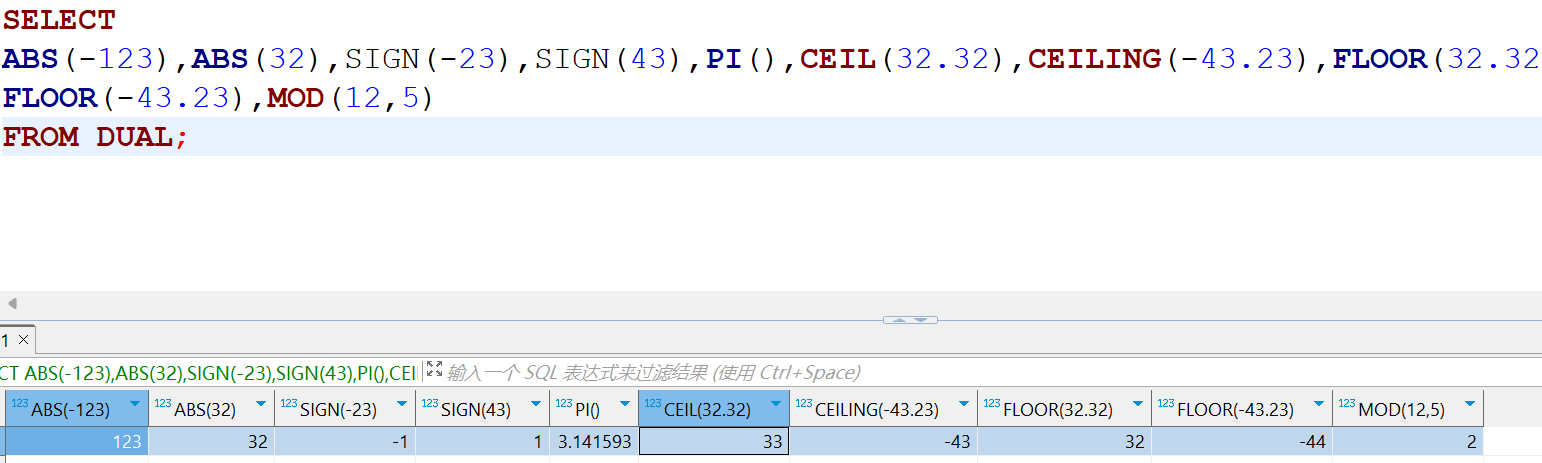
Task: Close result tab 1
Action: [x=24, y=340]
